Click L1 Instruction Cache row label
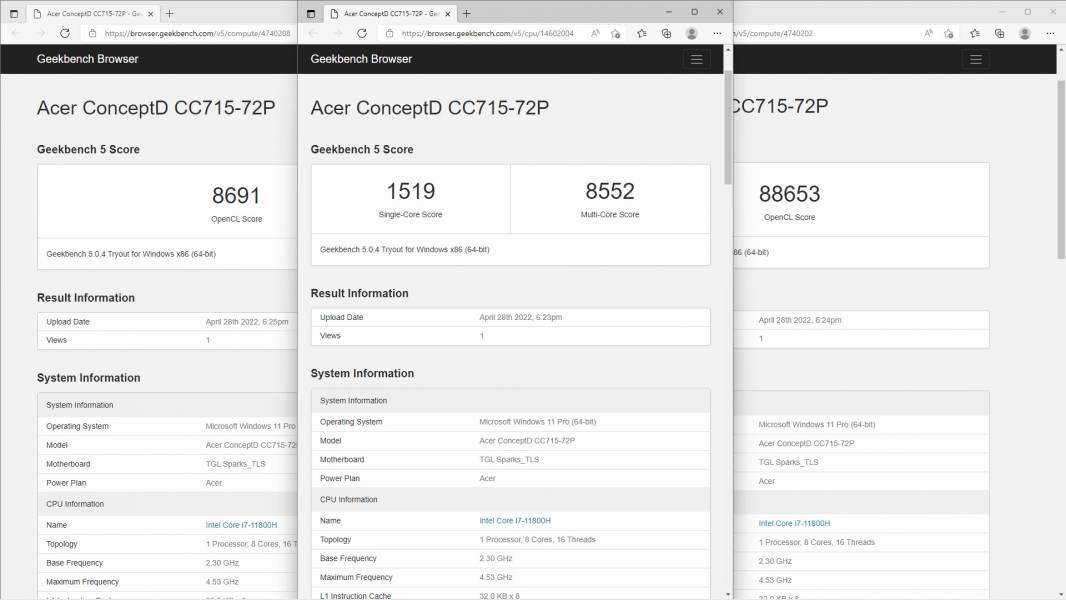 (x=356, y=596)
